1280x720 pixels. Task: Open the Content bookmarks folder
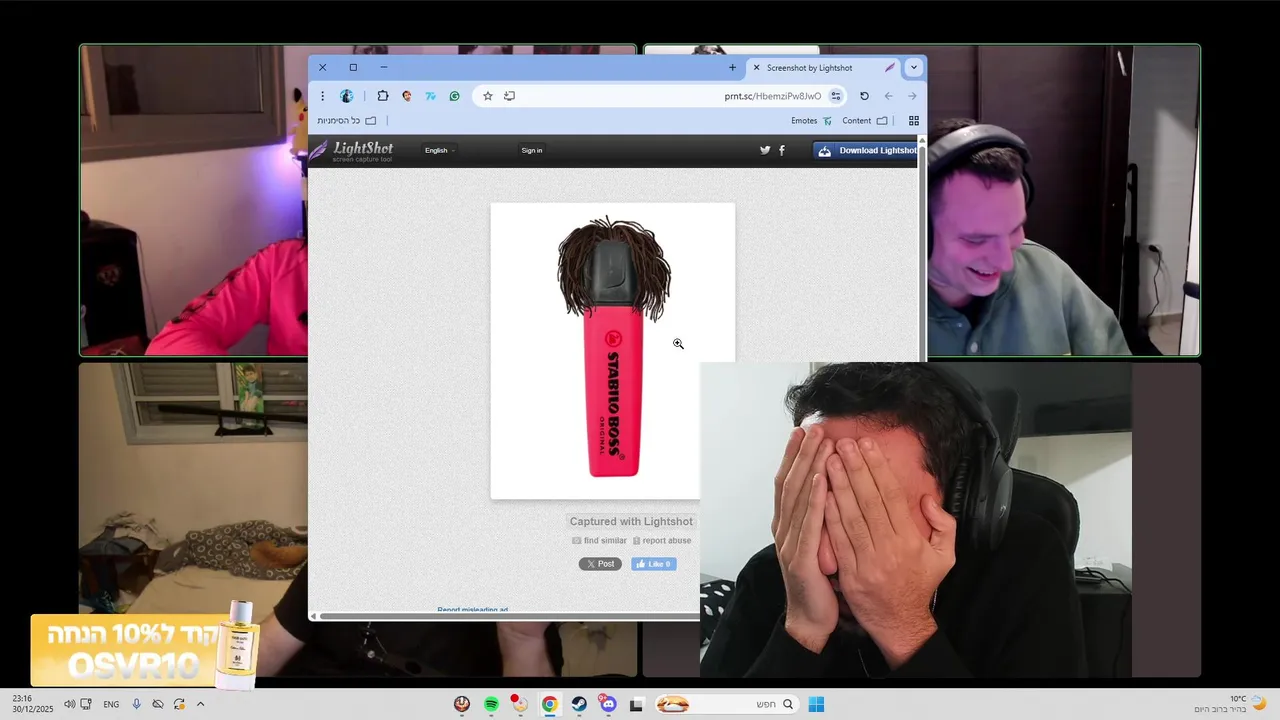(x=865, y=121)
